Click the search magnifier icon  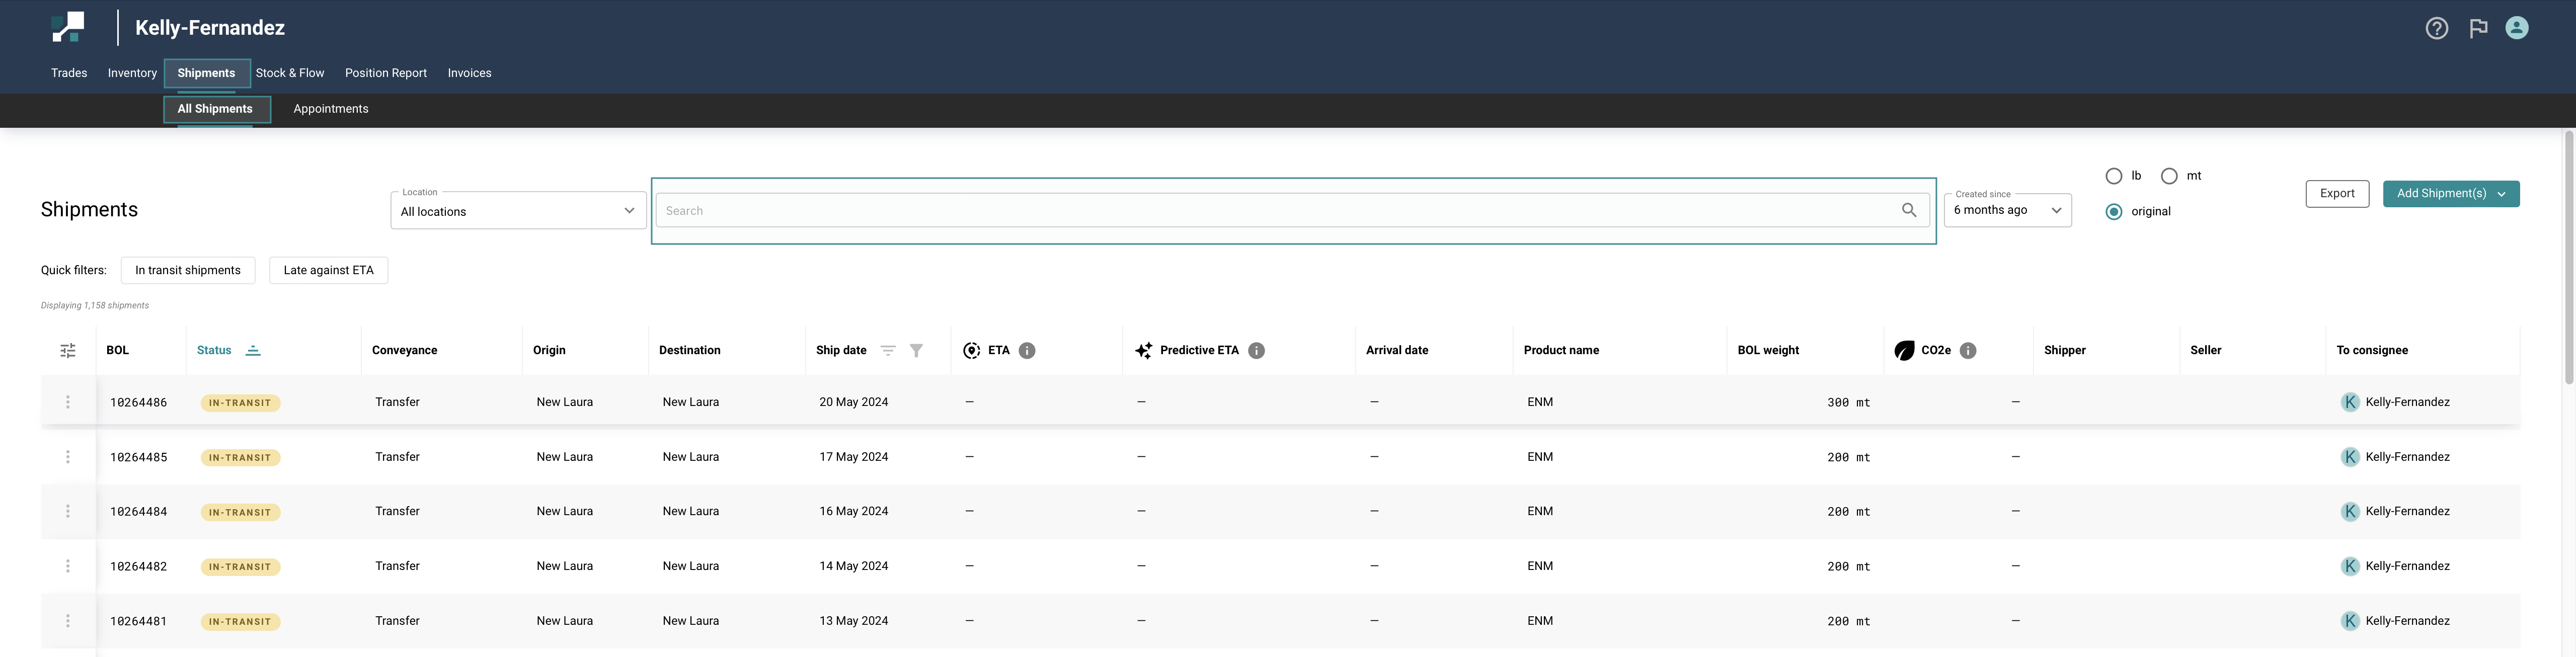click(1908, 210)
